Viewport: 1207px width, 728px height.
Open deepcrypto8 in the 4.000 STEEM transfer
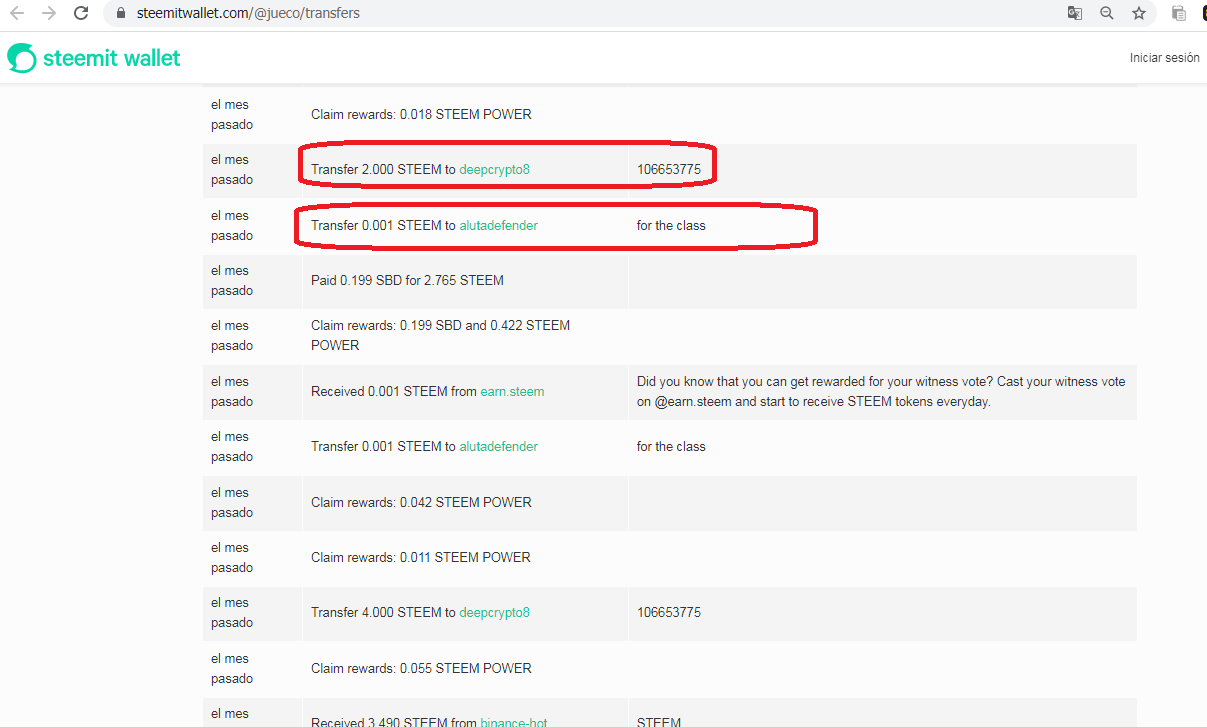point(494,612)
